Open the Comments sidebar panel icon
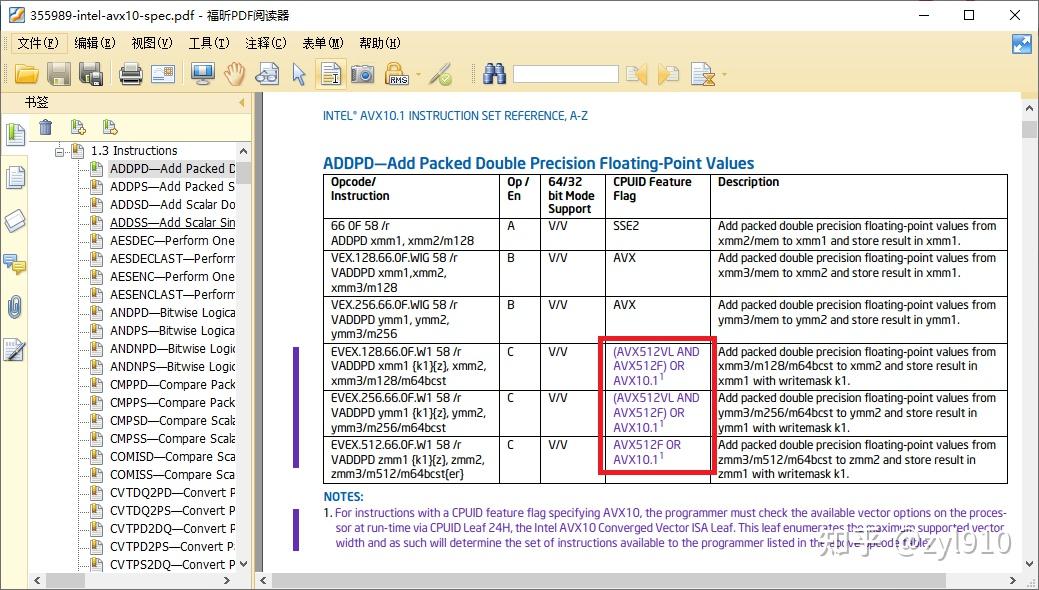 point(15,264)
